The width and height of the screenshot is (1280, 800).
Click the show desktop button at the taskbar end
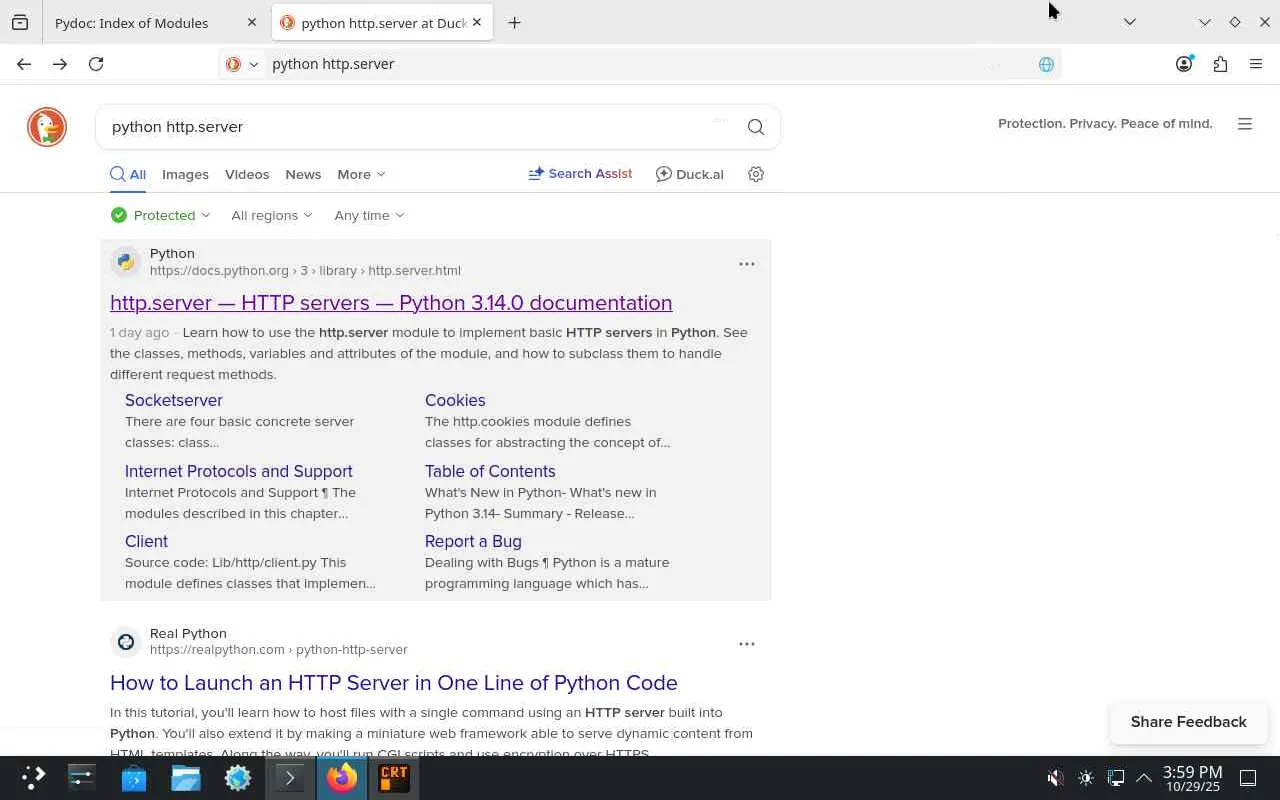tap(1248, 778)
